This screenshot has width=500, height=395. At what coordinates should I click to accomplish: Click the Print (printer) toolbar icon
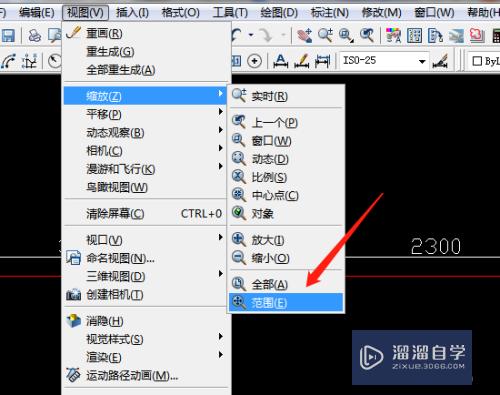coord(35,35)
